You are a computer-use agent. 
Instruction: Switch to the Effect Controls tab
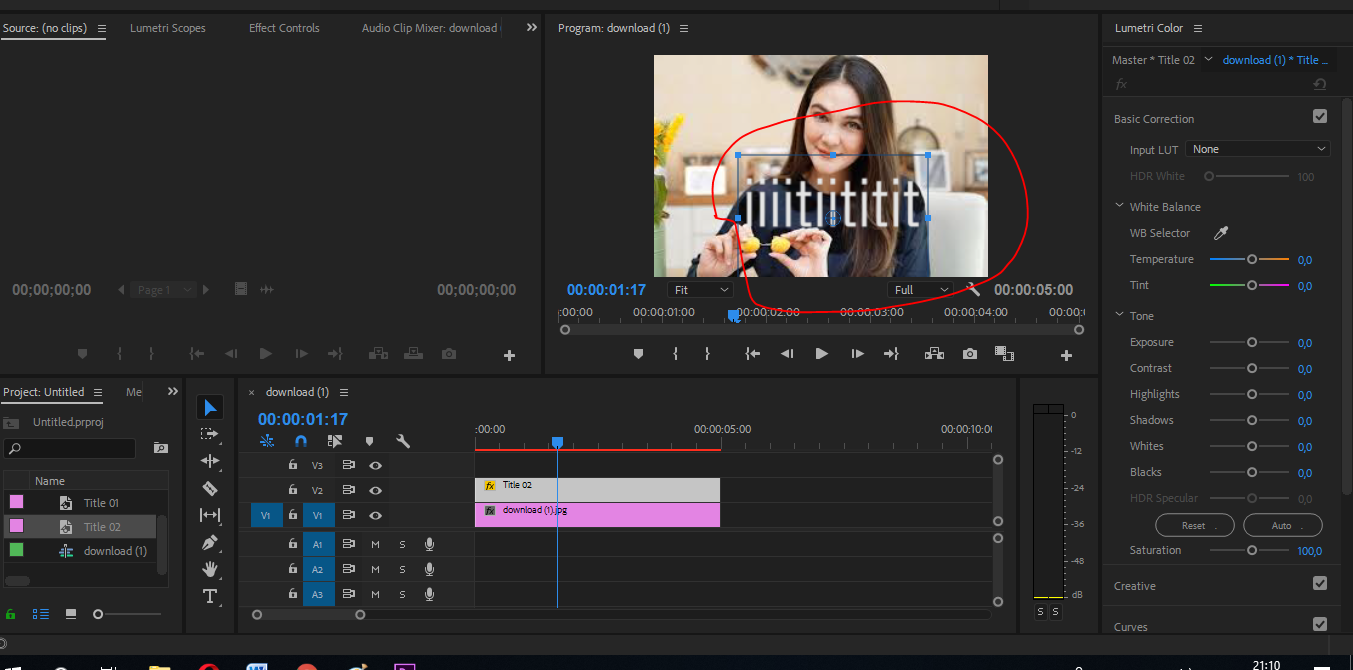284,28
